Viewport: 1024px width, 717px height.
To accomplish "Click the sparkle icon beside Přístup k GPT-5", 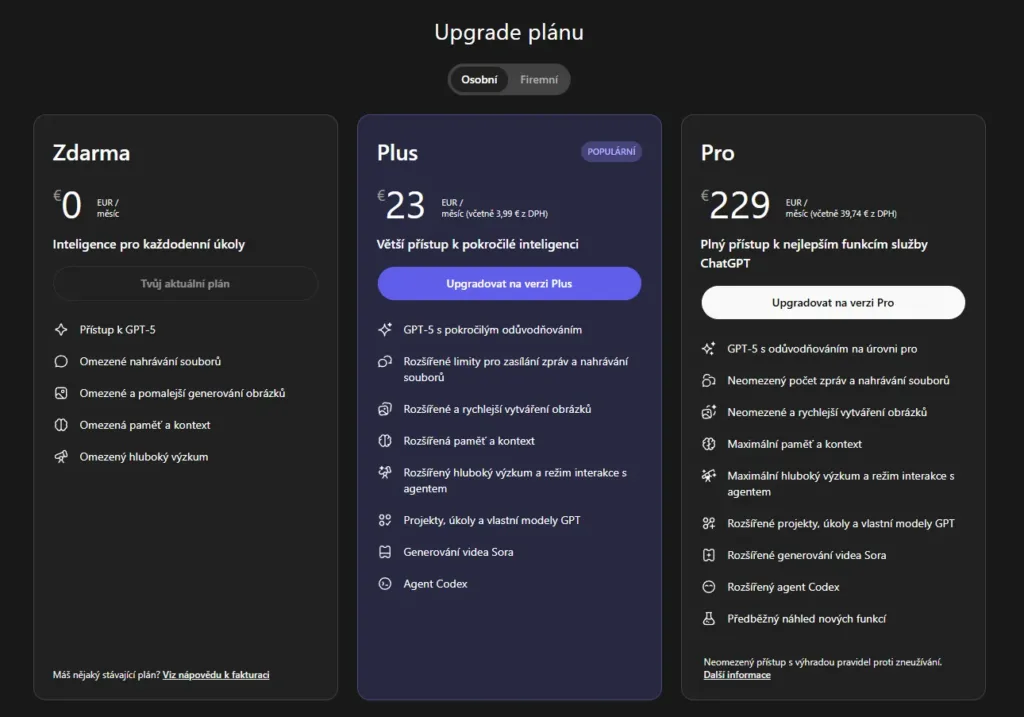I will pos(61,330).
